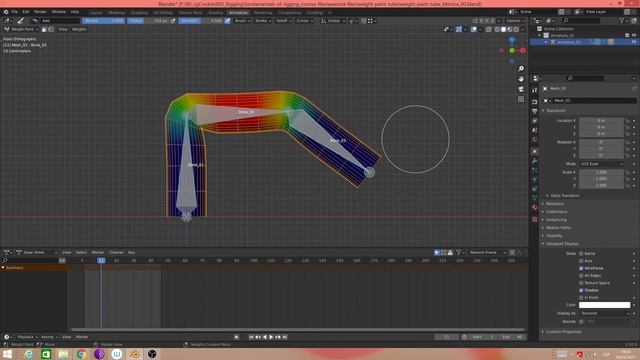Open the Object Data properties tab icon

(535, 198)
